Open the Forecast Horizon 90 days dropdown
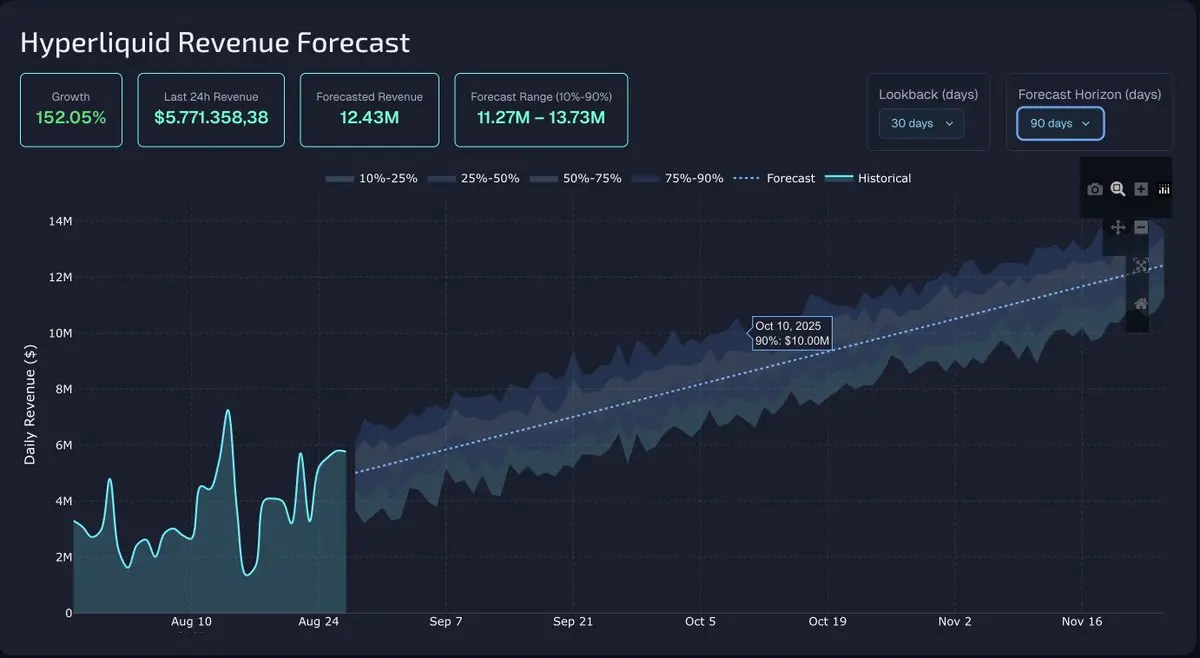The height and width of the screenshot is (658, 1200). 1060,123
